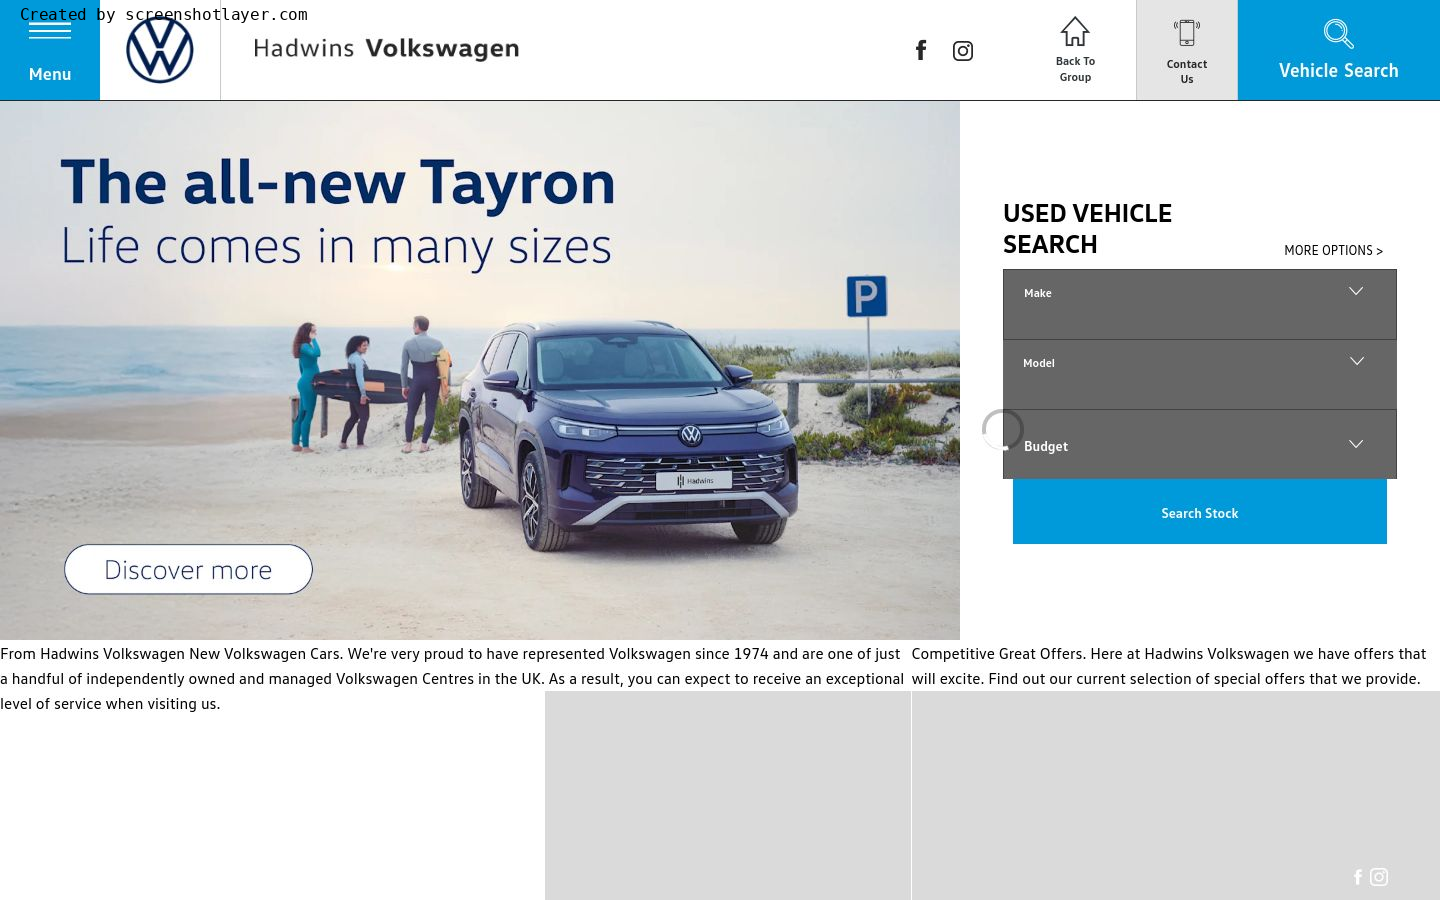Click the 'USED VEHICLE SEARCH' heading

[1087, 229]
